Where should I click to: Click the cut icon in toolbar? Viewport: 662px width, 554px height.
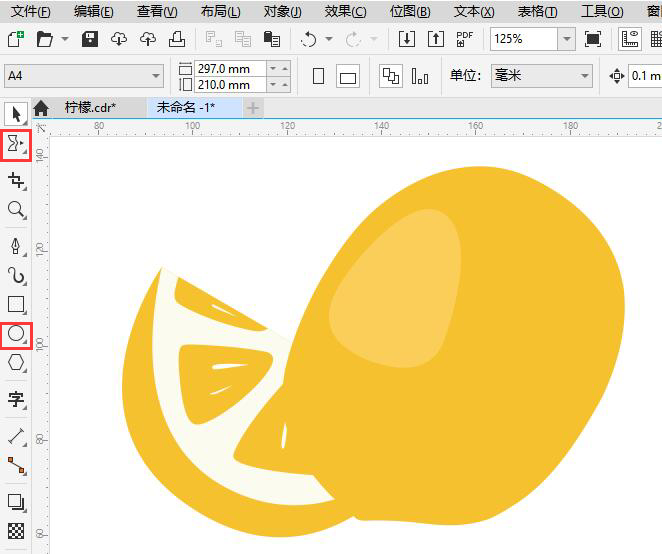(214, 39)
